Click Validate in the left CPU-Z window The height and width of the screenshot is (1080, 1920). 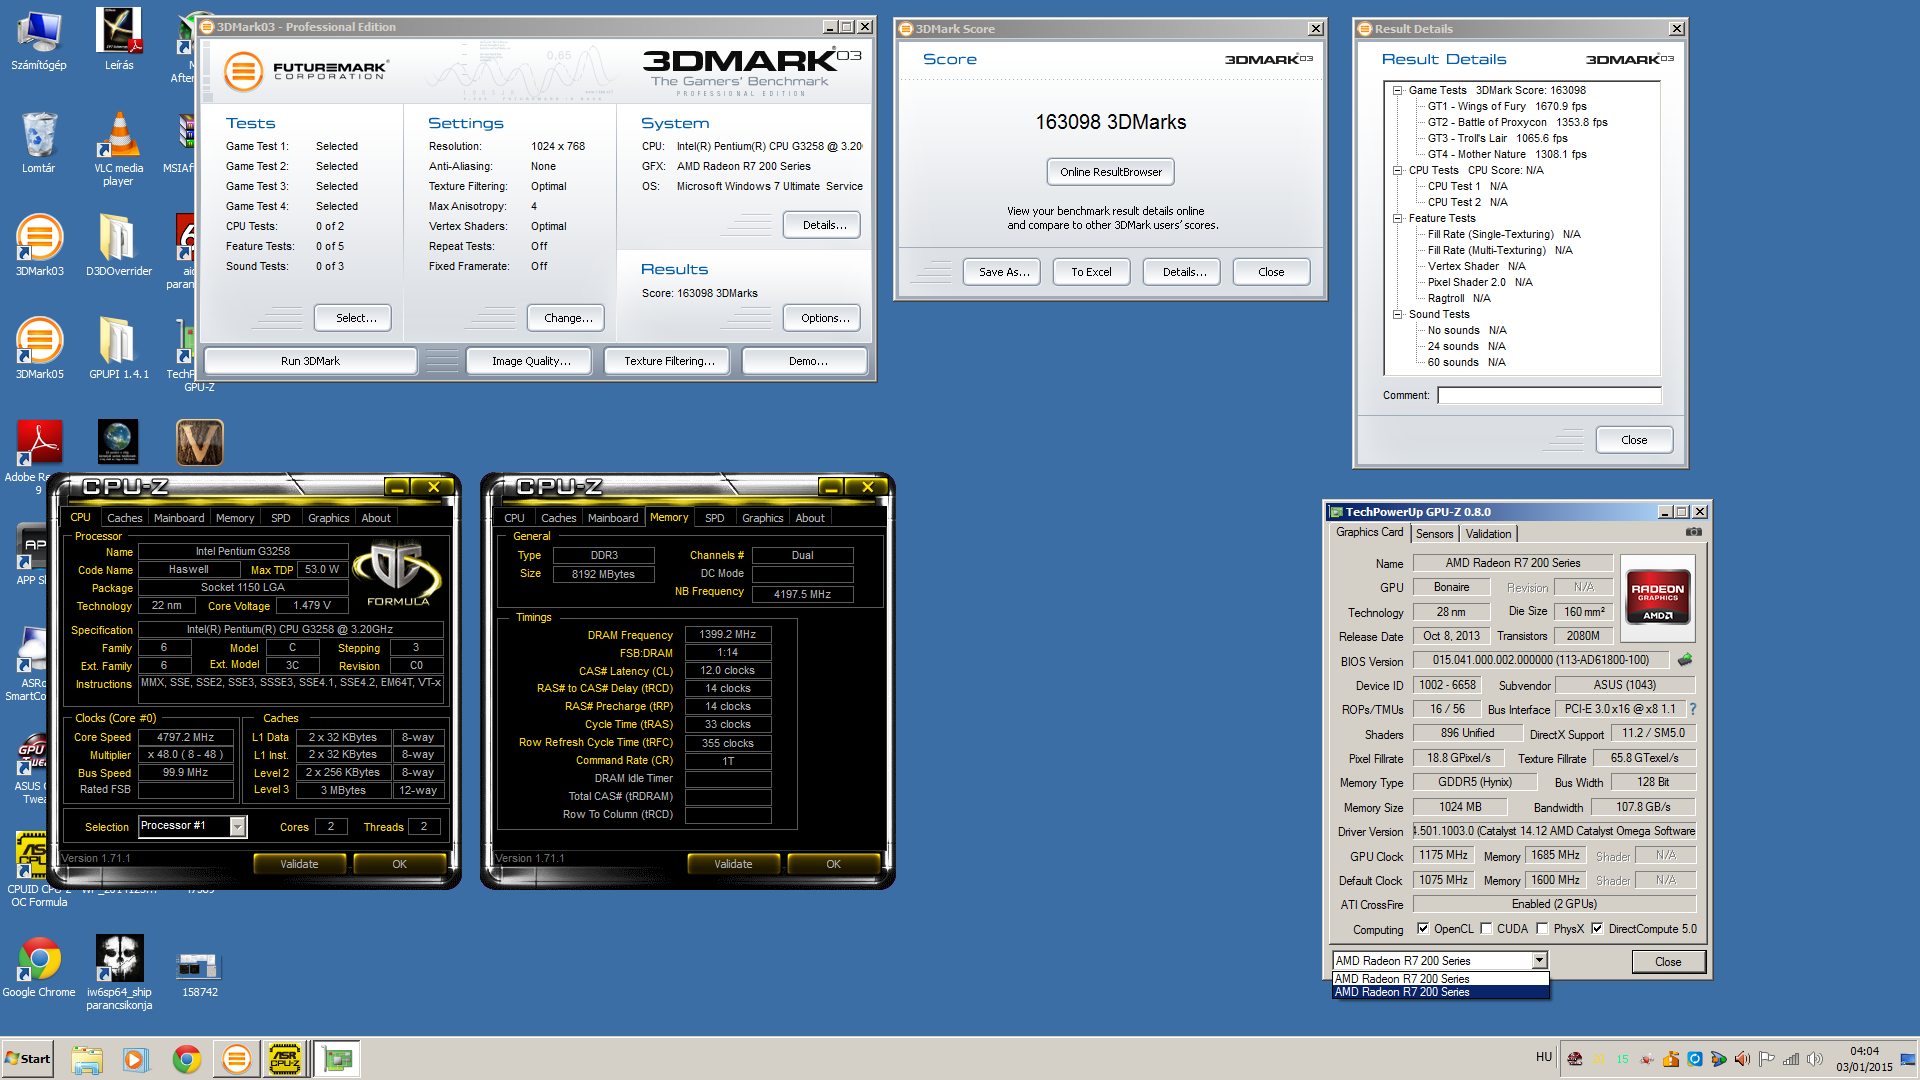click(299, 864)
